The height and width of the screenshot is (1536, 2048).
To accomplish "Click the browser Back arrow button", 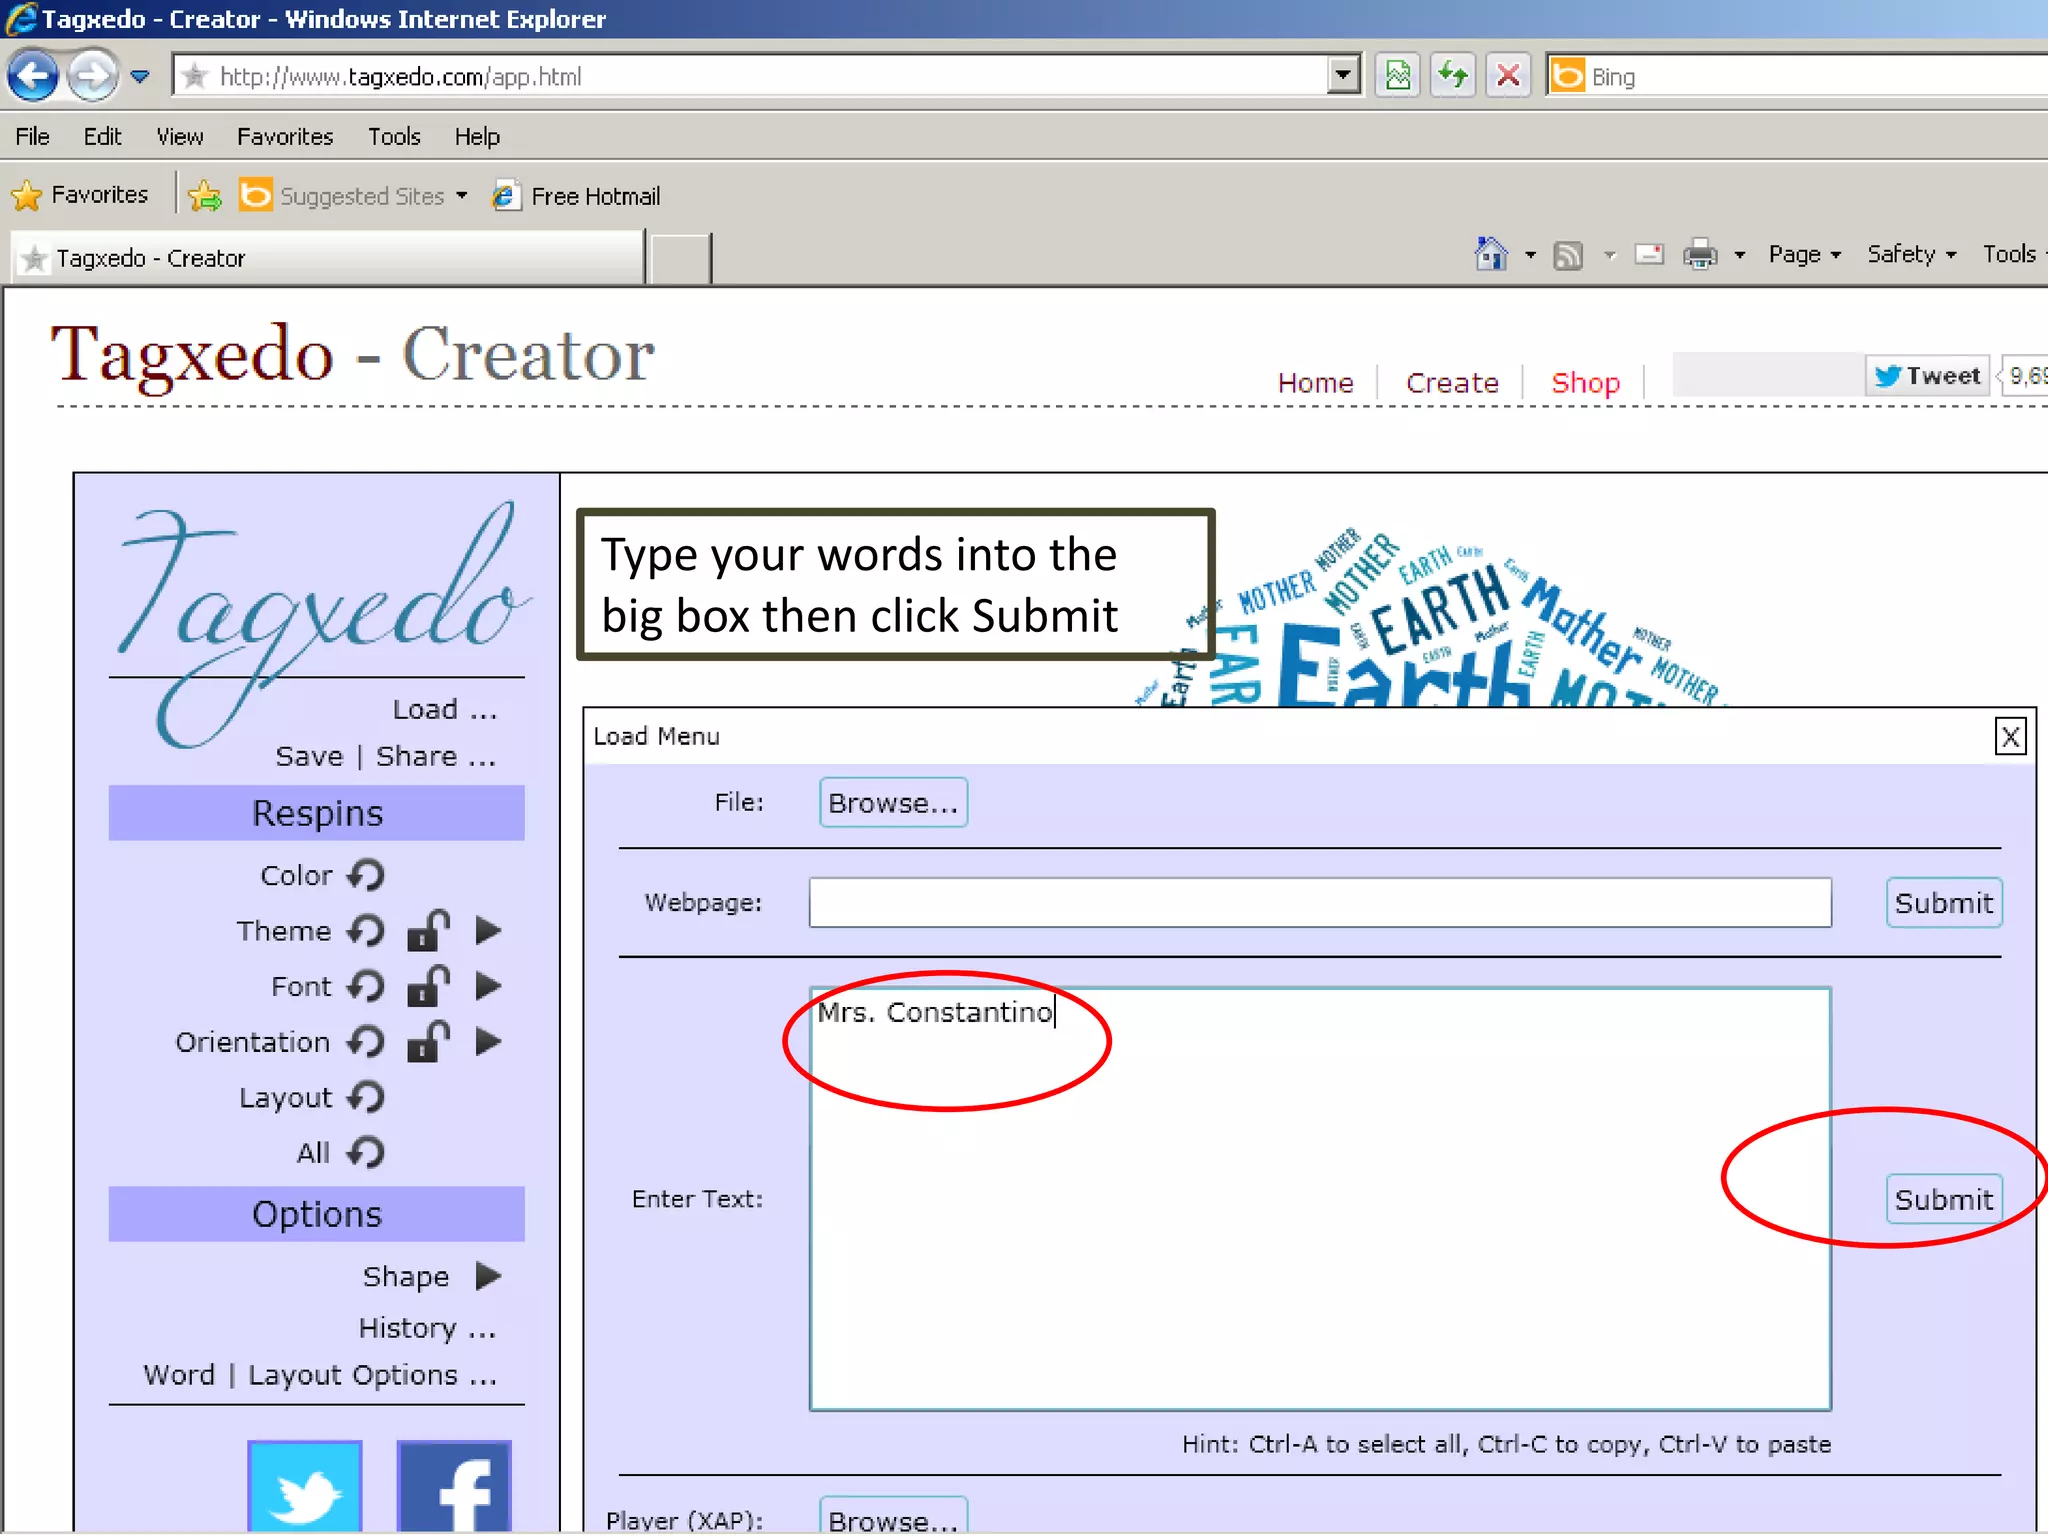I will click(x=33, y=76).
